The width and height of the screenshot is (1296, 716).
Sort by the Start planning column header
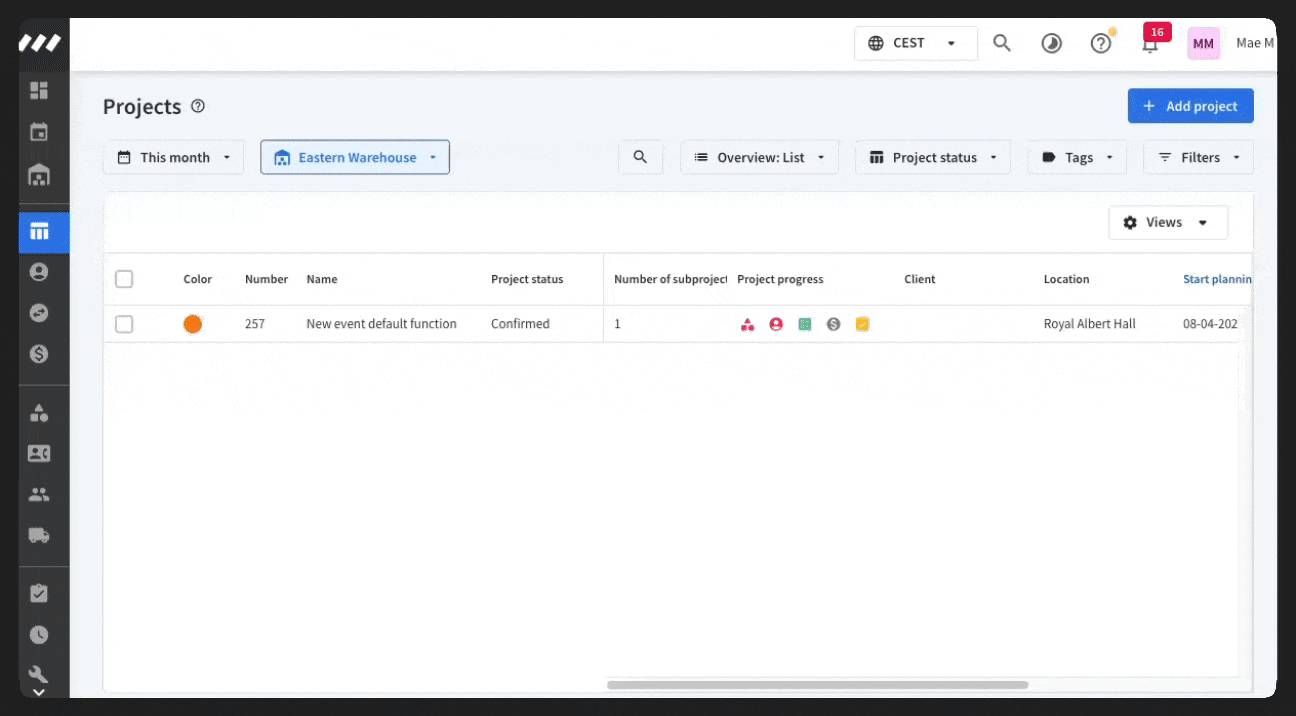tap(1217, 279)
